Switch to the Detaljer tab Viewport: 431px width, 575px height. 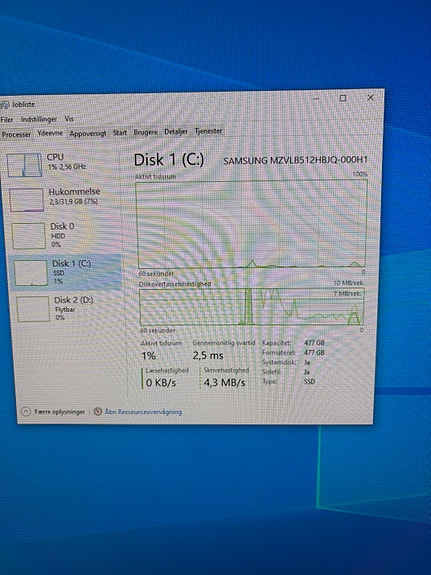click(176, 131)
